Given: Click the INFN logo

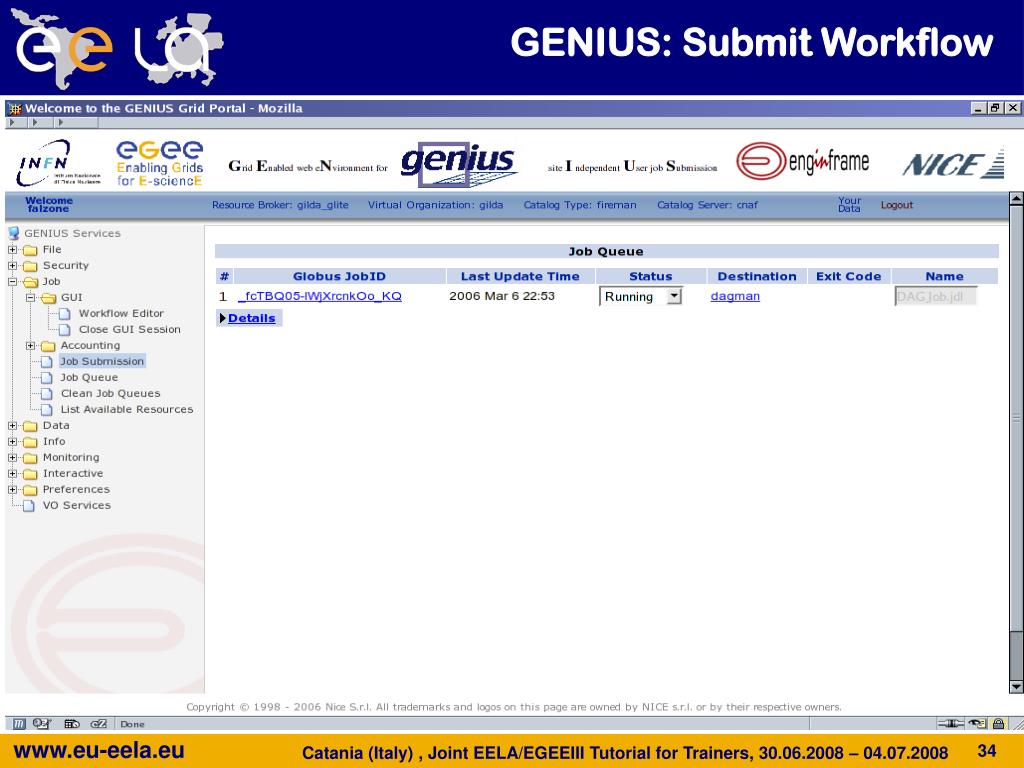Looking at the screenshot, I should (x=57, y=163).
